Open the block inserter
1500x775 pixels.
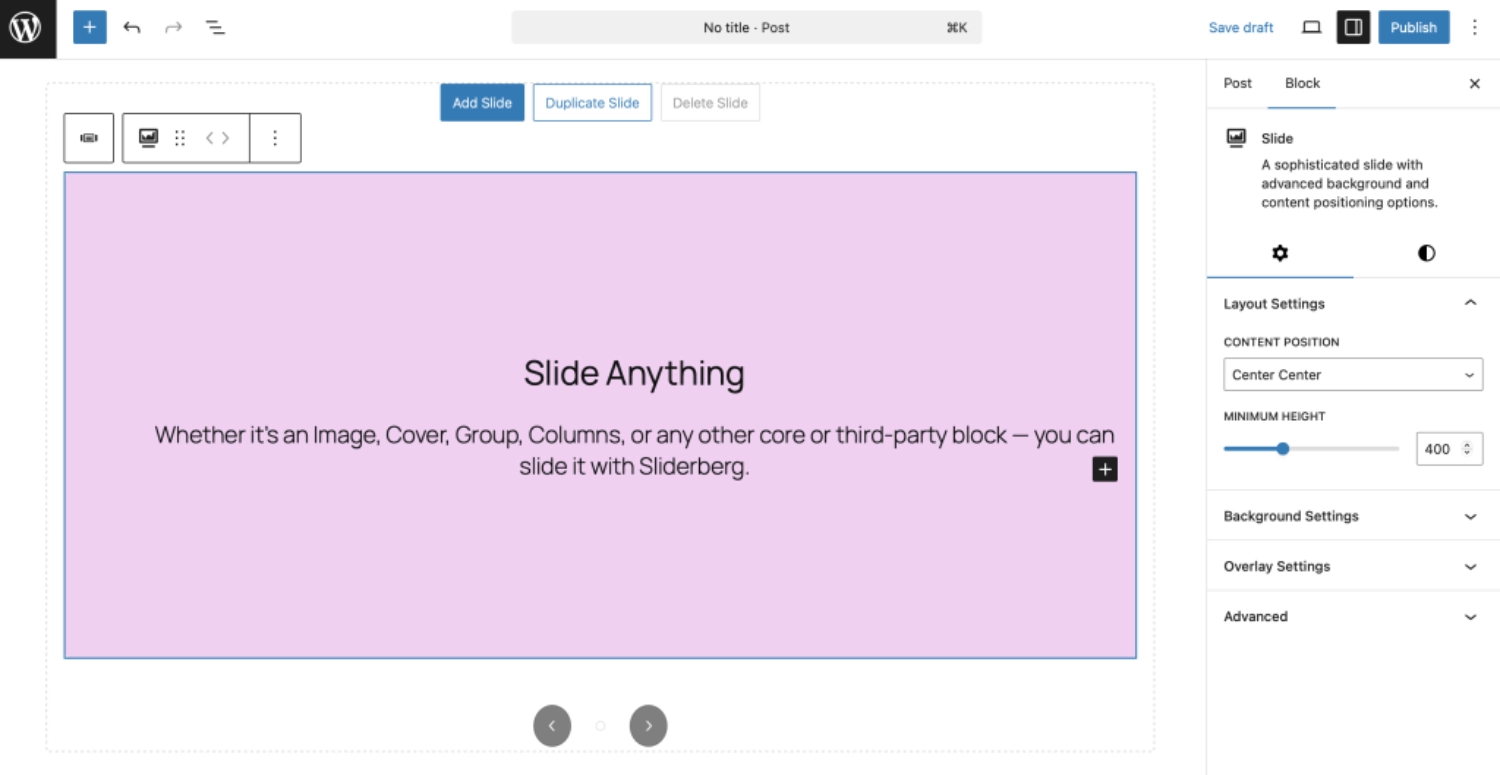tap(89, 27)
